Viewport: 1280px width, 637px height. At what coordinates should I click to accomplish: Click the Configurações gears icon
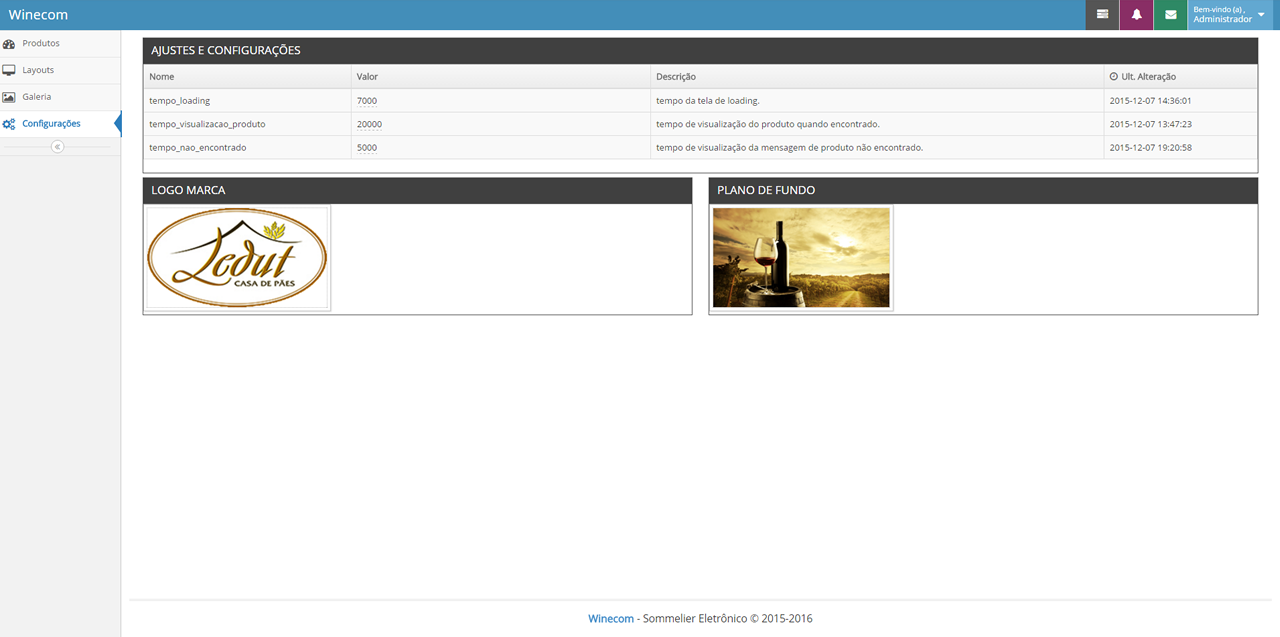tap(9, 124)
